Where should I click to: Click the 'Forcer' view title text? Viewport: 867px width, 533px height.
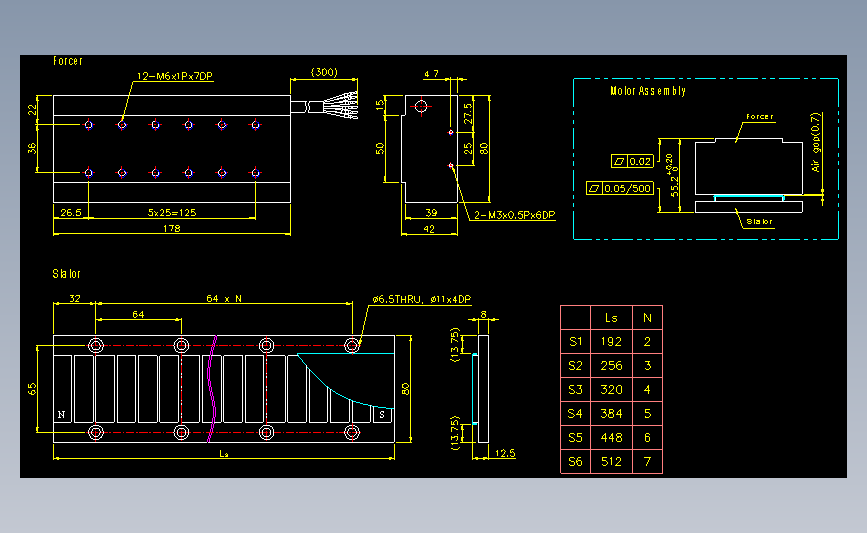coord(67,61)
